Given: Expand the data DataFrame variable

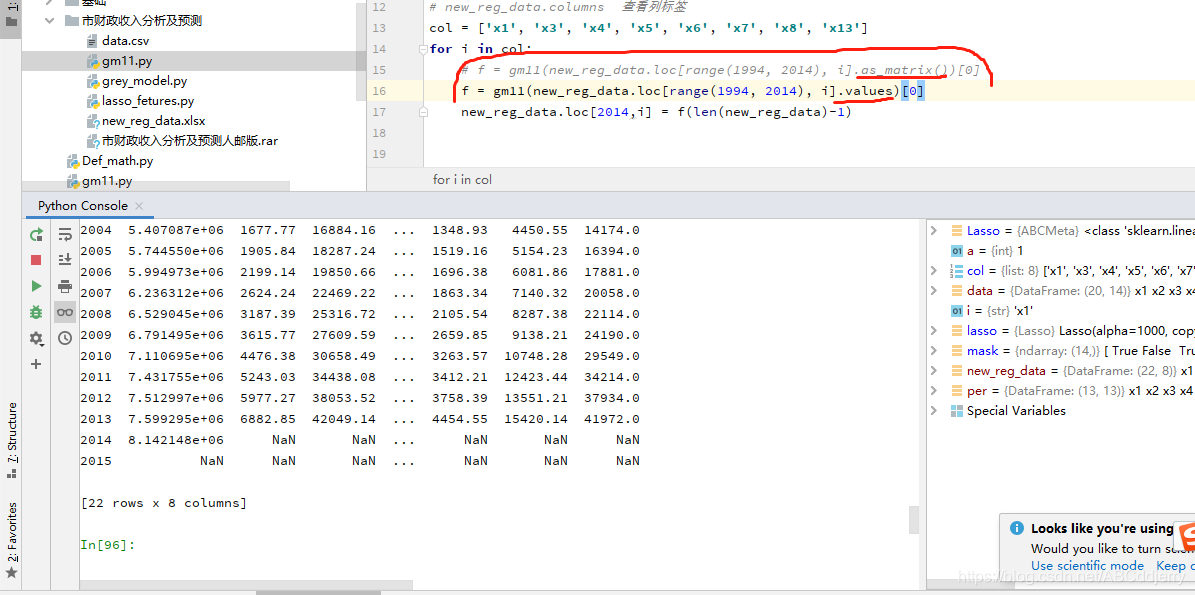Looking at the screenshot, I should click(934, 290).
